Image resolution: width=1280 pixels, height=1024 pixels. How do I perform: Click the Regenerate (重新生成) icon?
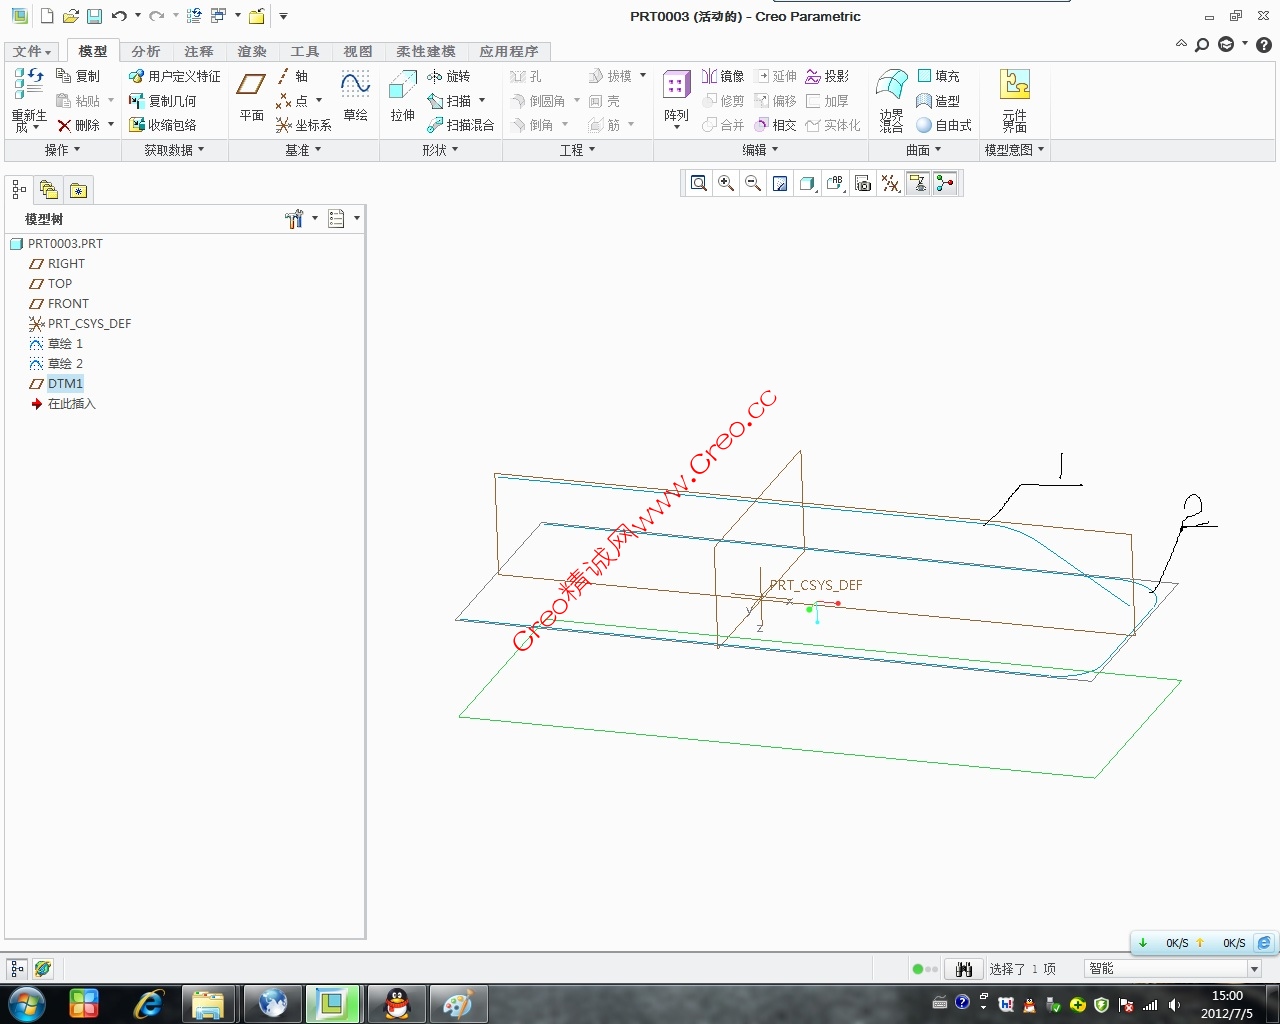[29, 100]
